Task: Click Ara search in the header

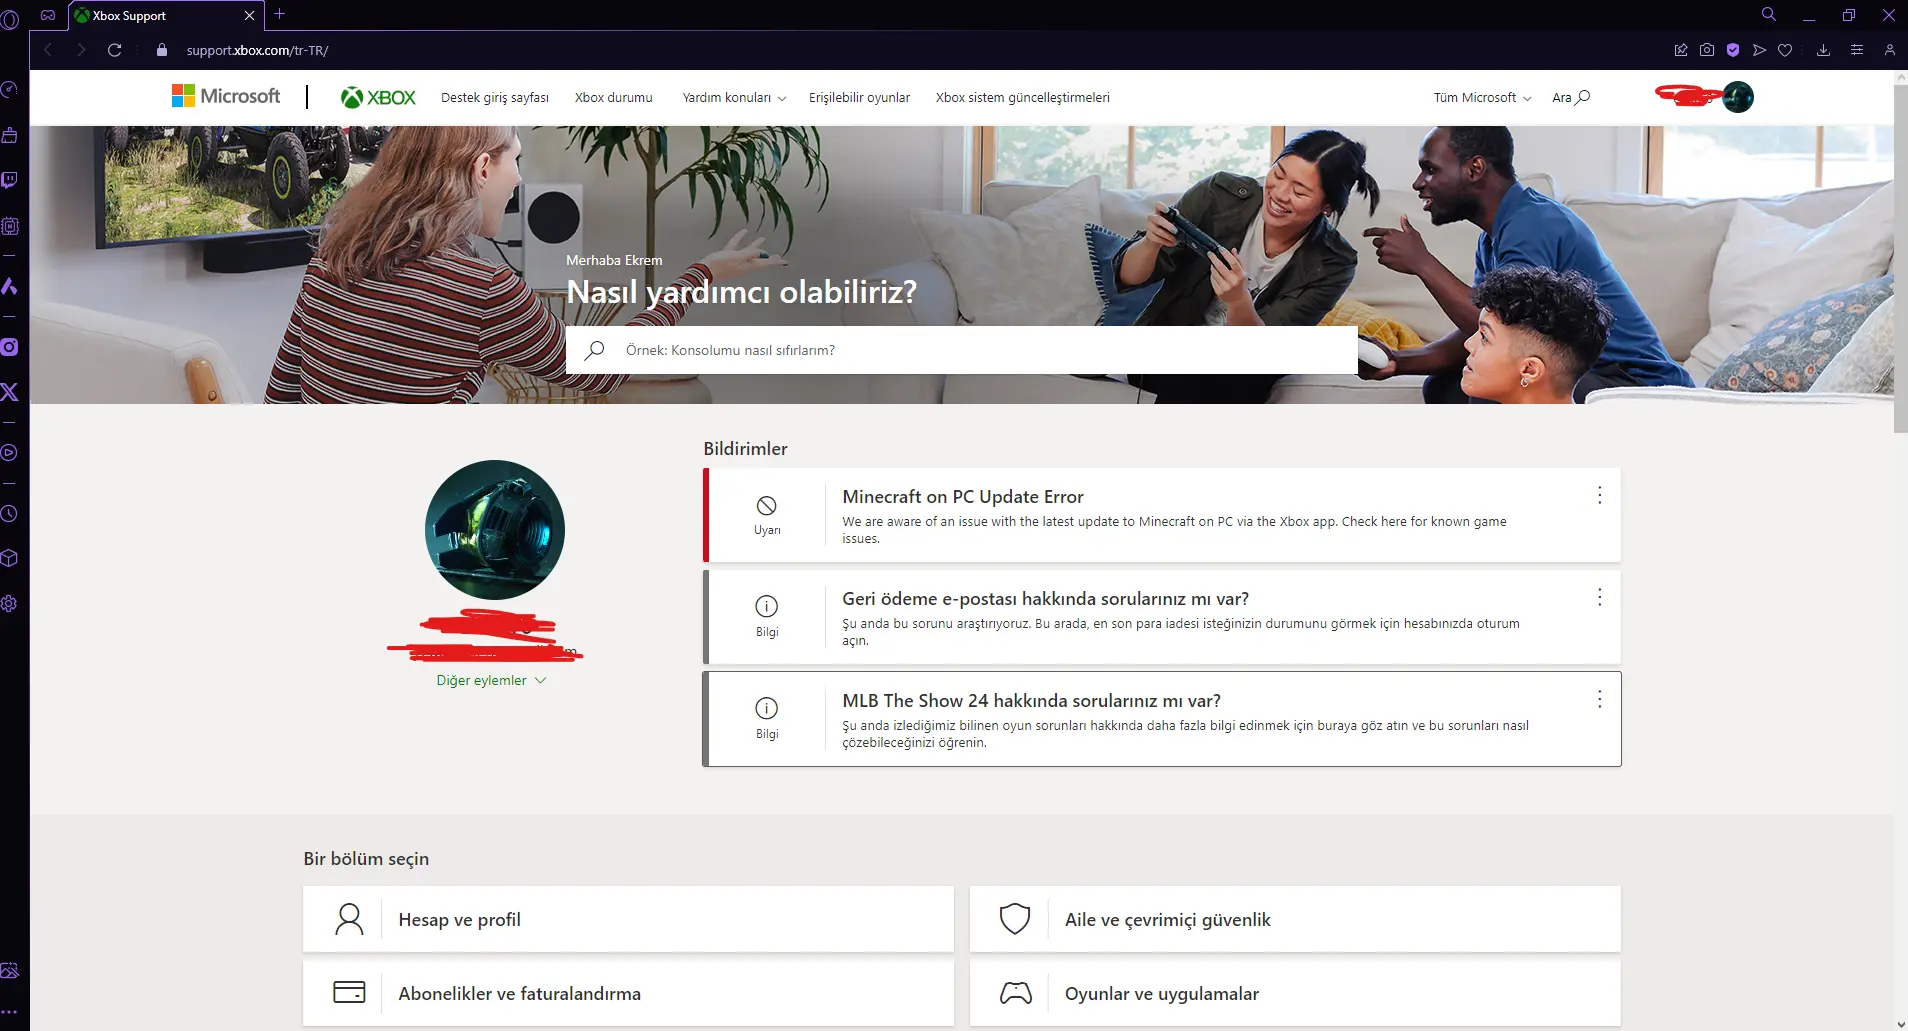Action: point(1570,98)
